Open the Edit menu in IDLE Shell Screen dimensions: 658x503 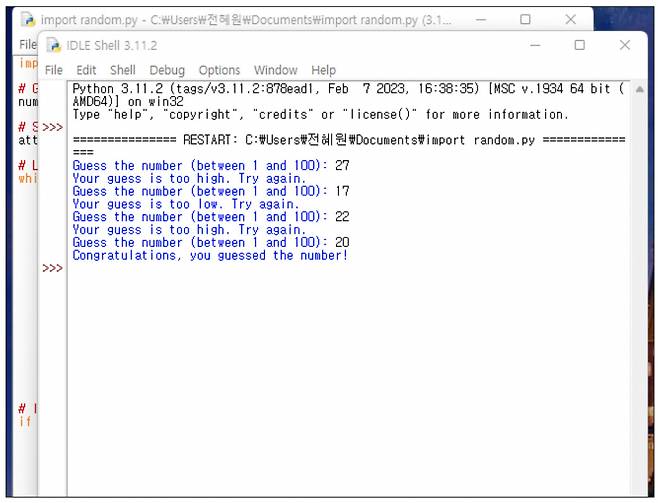click(x=86, y=70)
